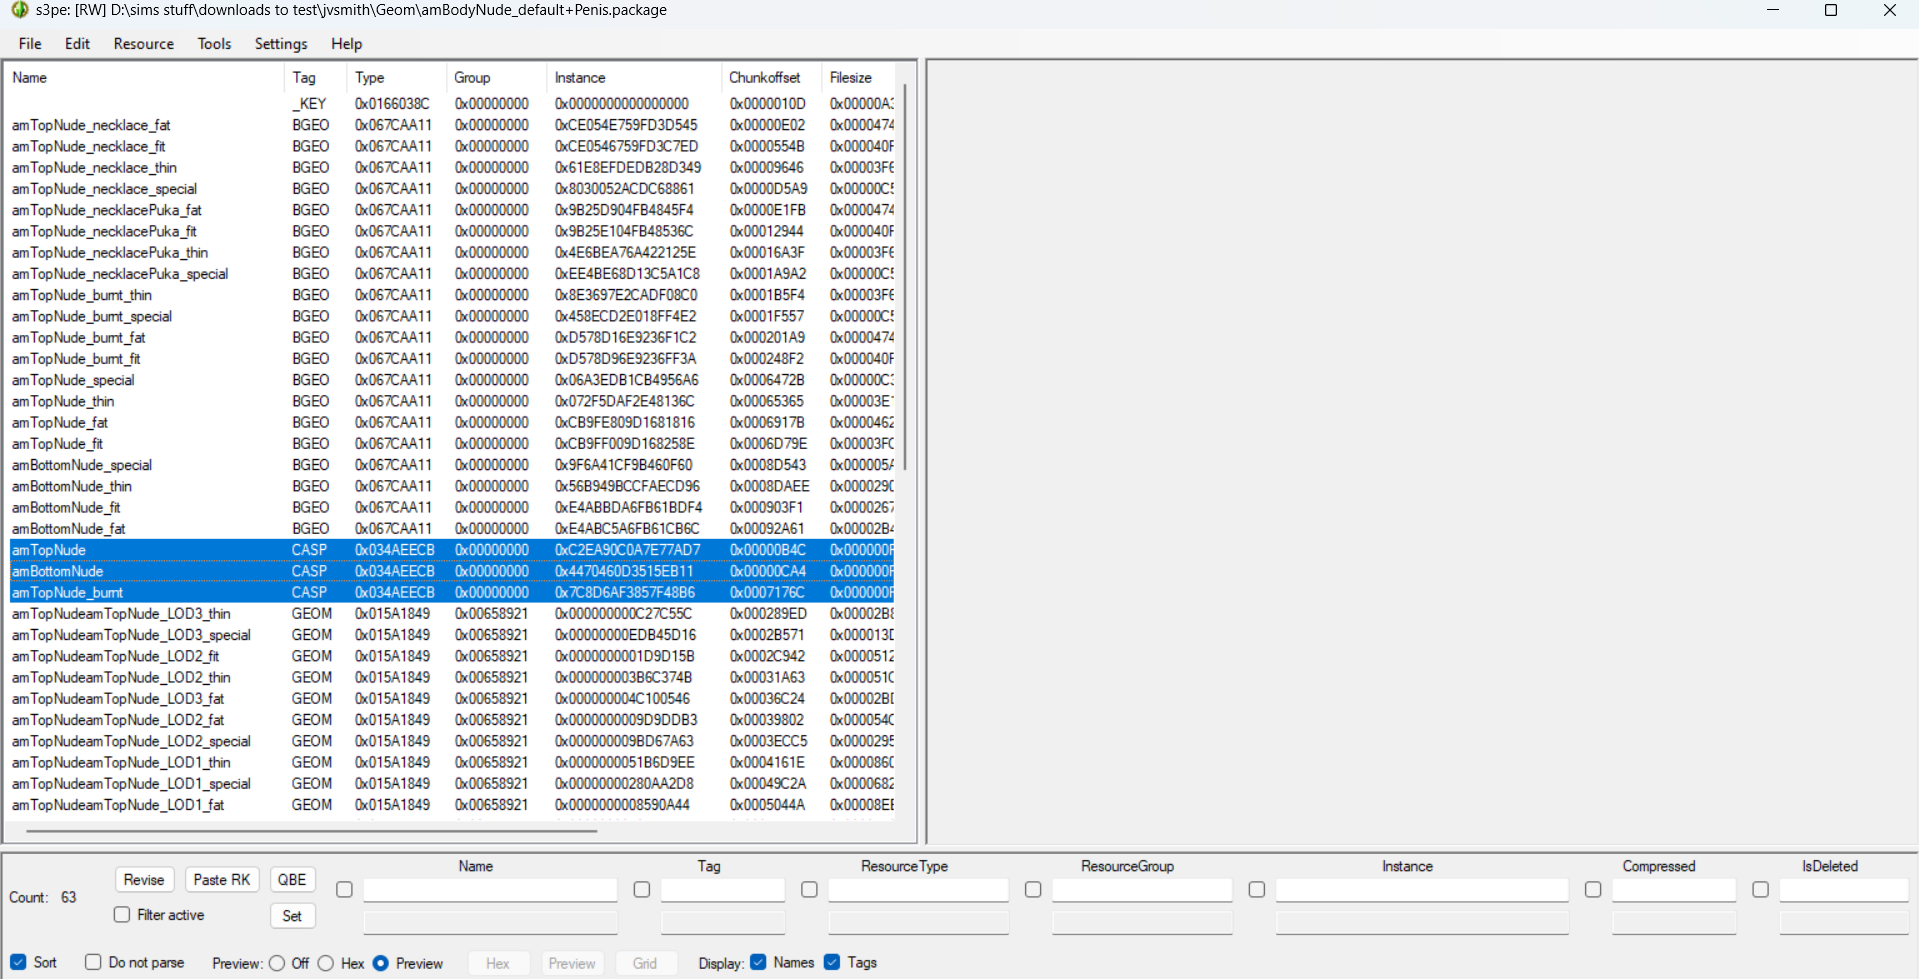The width and height of the screenshot is (1919, 979).
Task: Open the Tools menu
Action: 214,44
